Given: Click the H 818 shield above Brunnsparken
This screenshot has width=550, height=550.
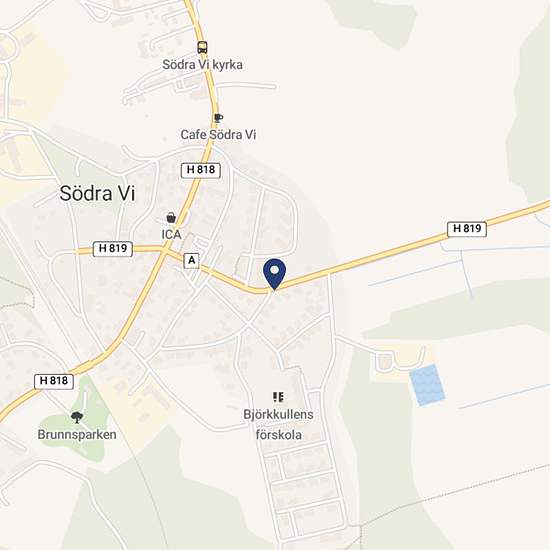Looking at the screenshot, I should click(54, 381).
